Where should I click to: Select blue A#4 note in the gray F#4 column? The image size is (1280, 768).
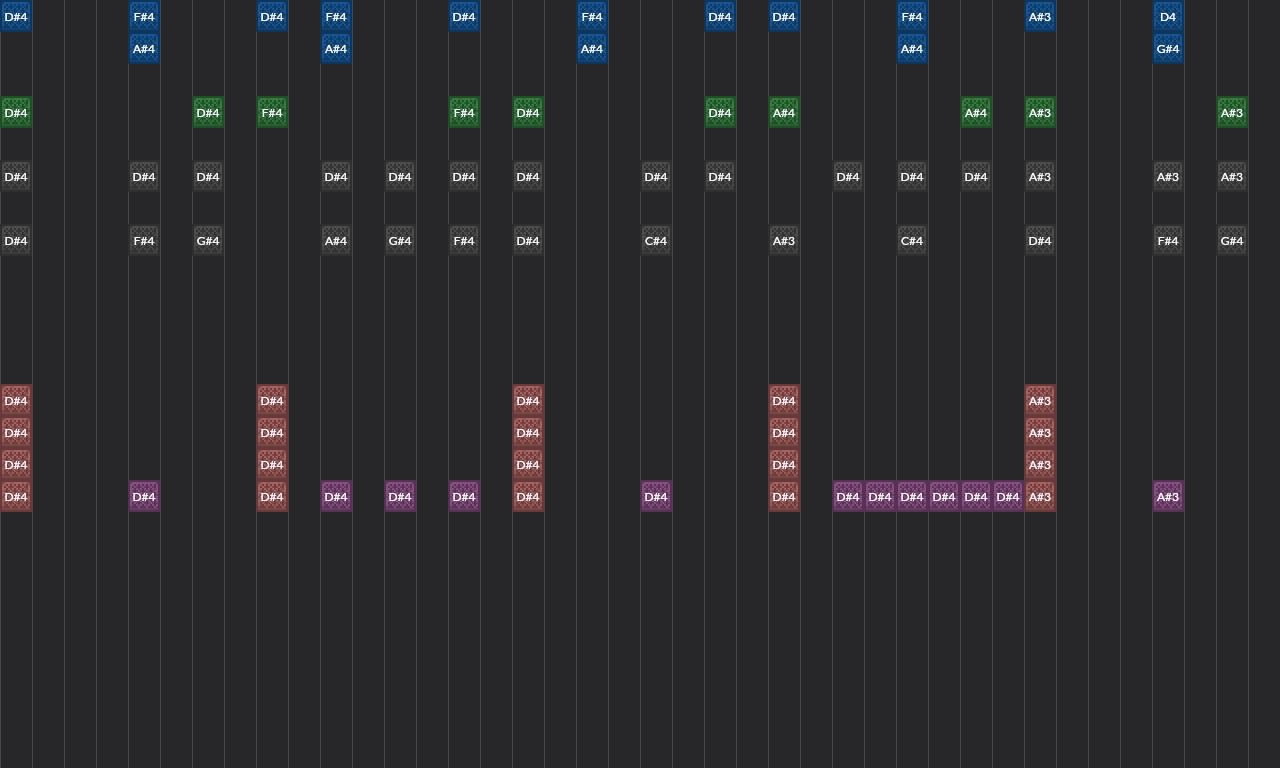tap(144, 49)
